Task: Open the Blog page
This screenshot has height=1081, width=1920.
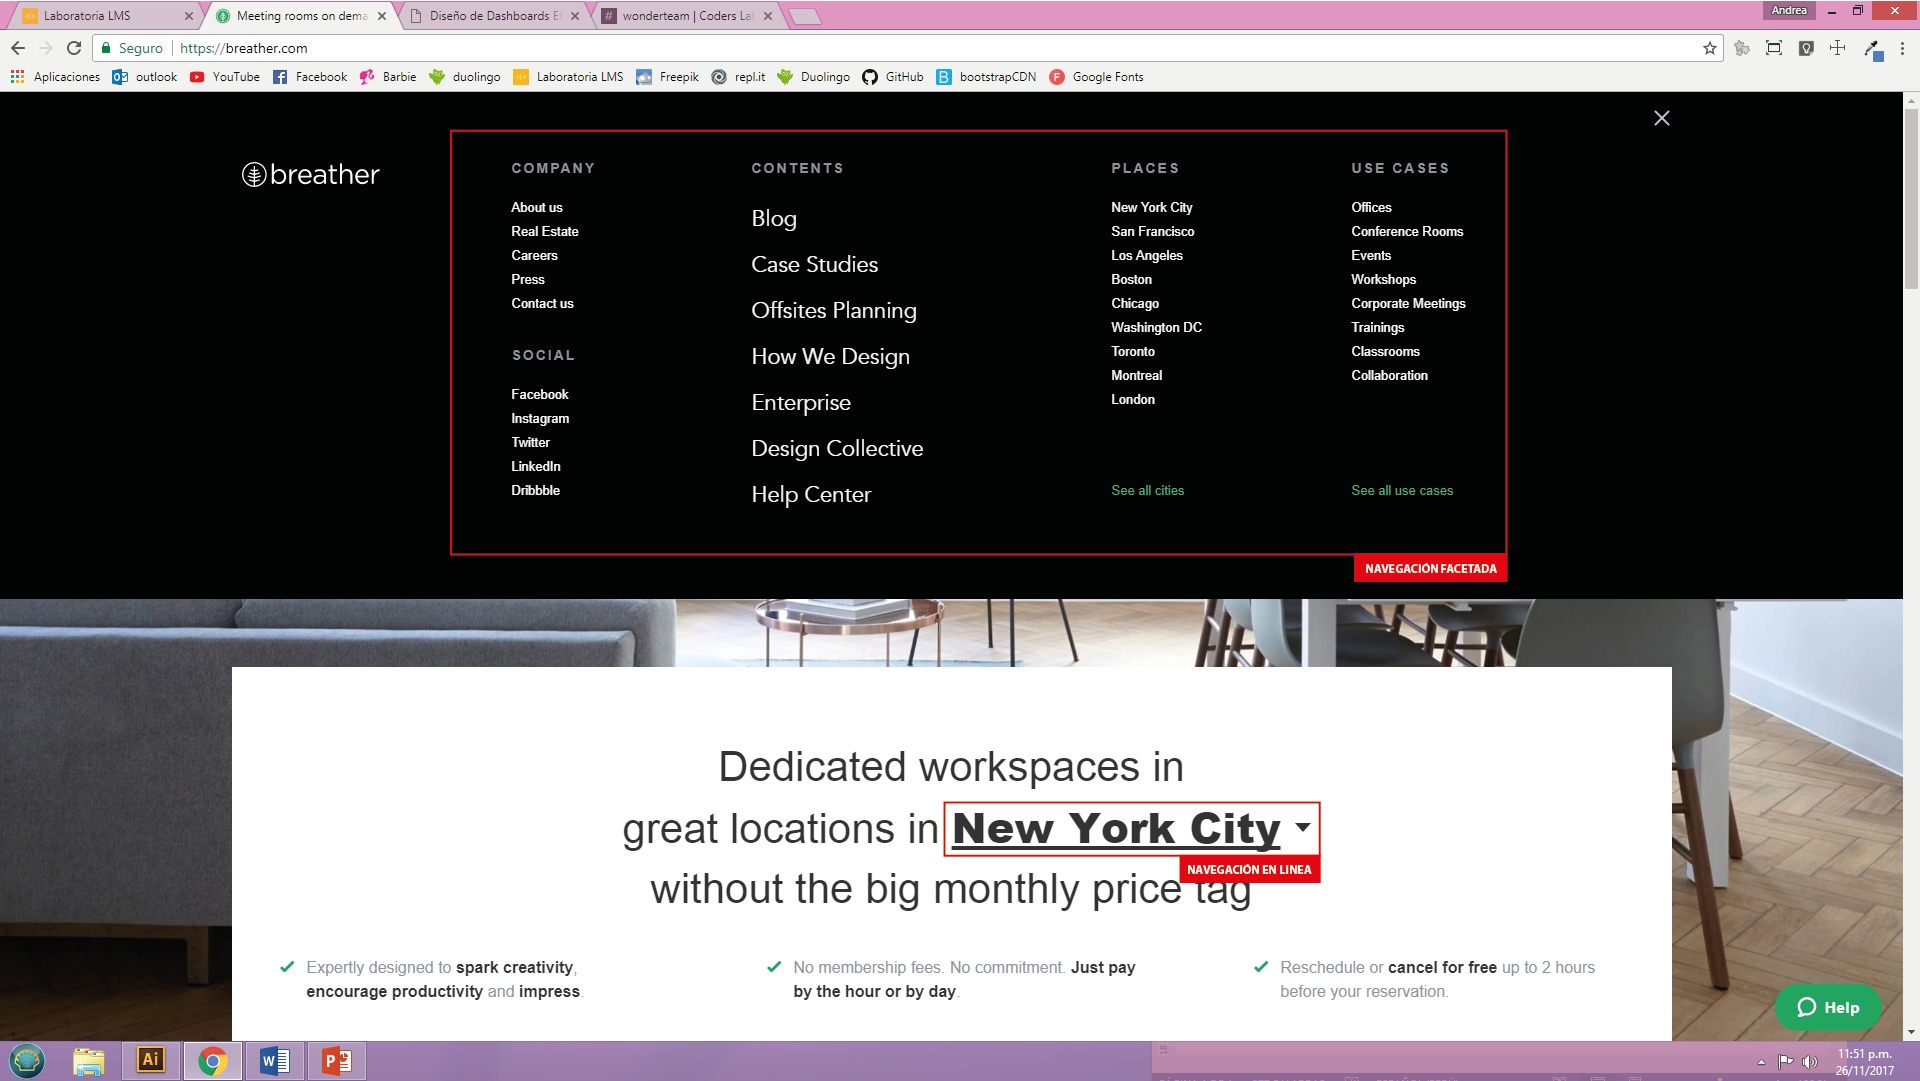Action: (x=774, y=218)
